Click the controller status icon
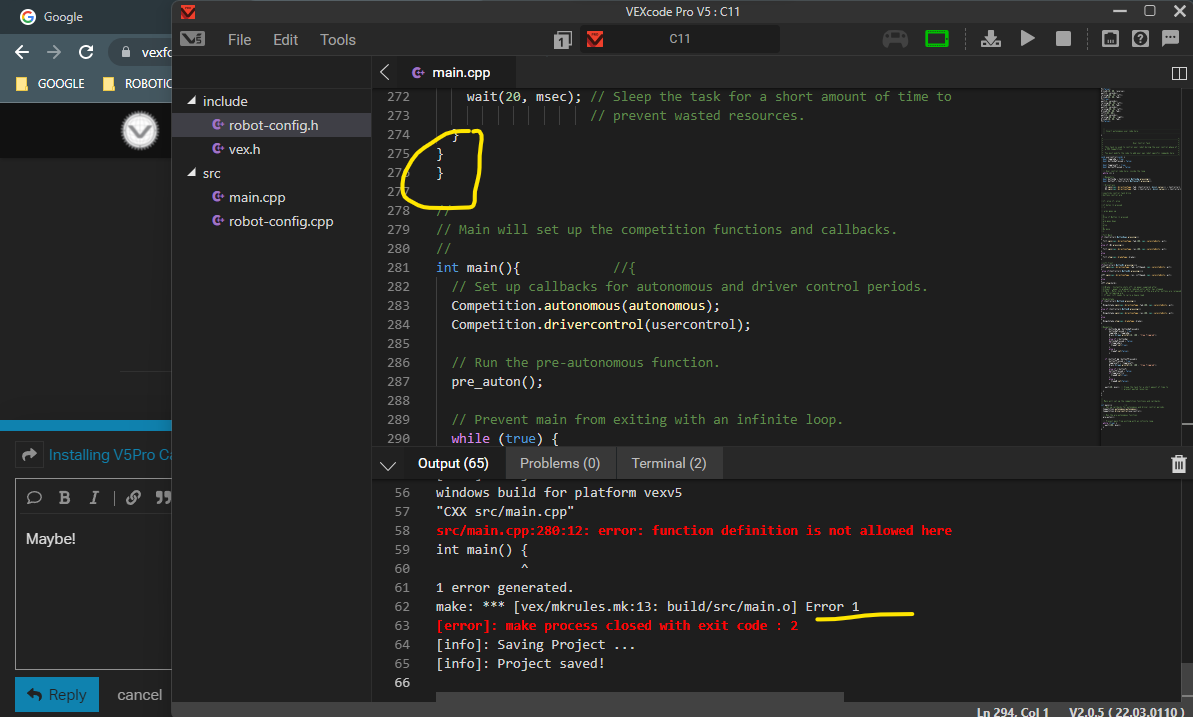The height and width of the screenshot is (717, 1193). 895,39
